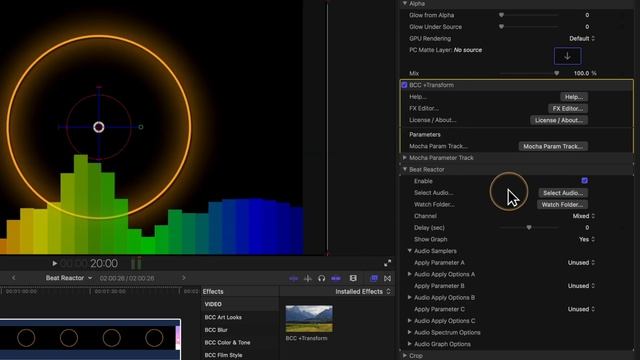The image size is (640, 360).
Task: Select the BCC Blur category
Action: coord(216,330)
